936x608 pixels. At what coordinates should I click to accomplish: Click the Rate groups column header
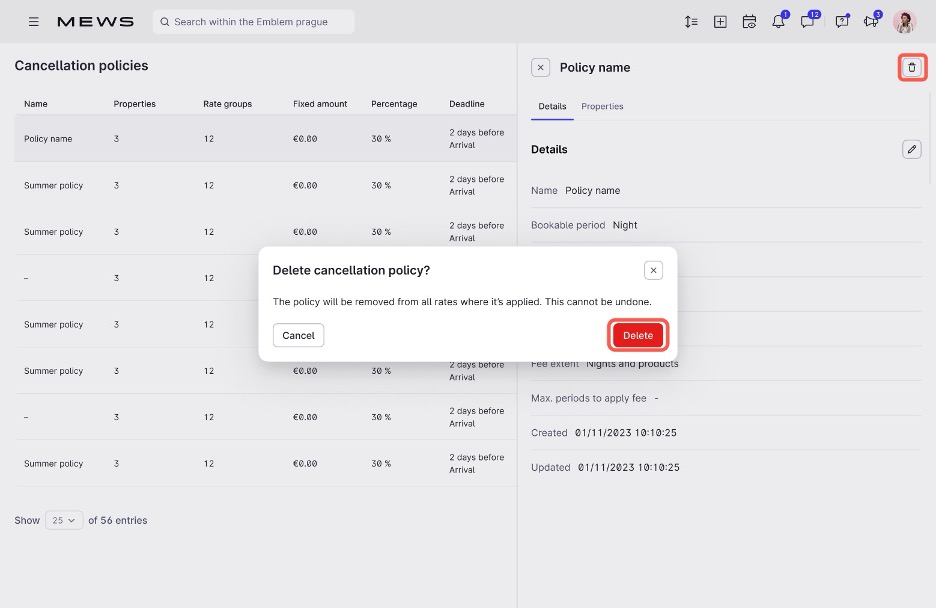(x=227, y=104)
